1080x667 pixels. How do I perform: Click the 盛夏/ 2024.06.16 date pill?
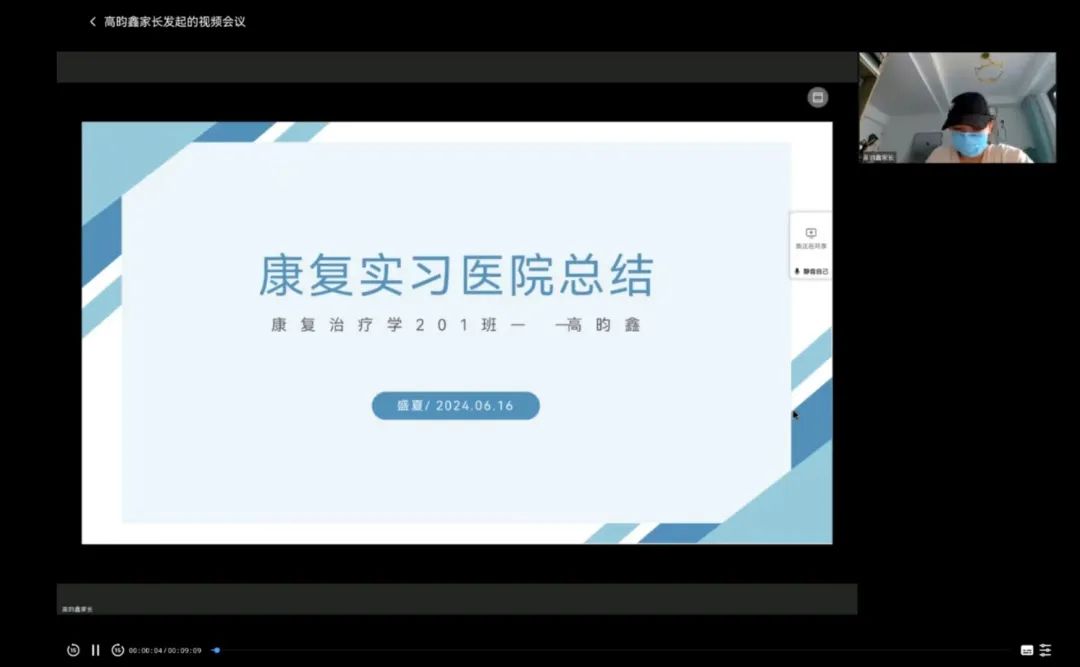(x=456, y=405)
